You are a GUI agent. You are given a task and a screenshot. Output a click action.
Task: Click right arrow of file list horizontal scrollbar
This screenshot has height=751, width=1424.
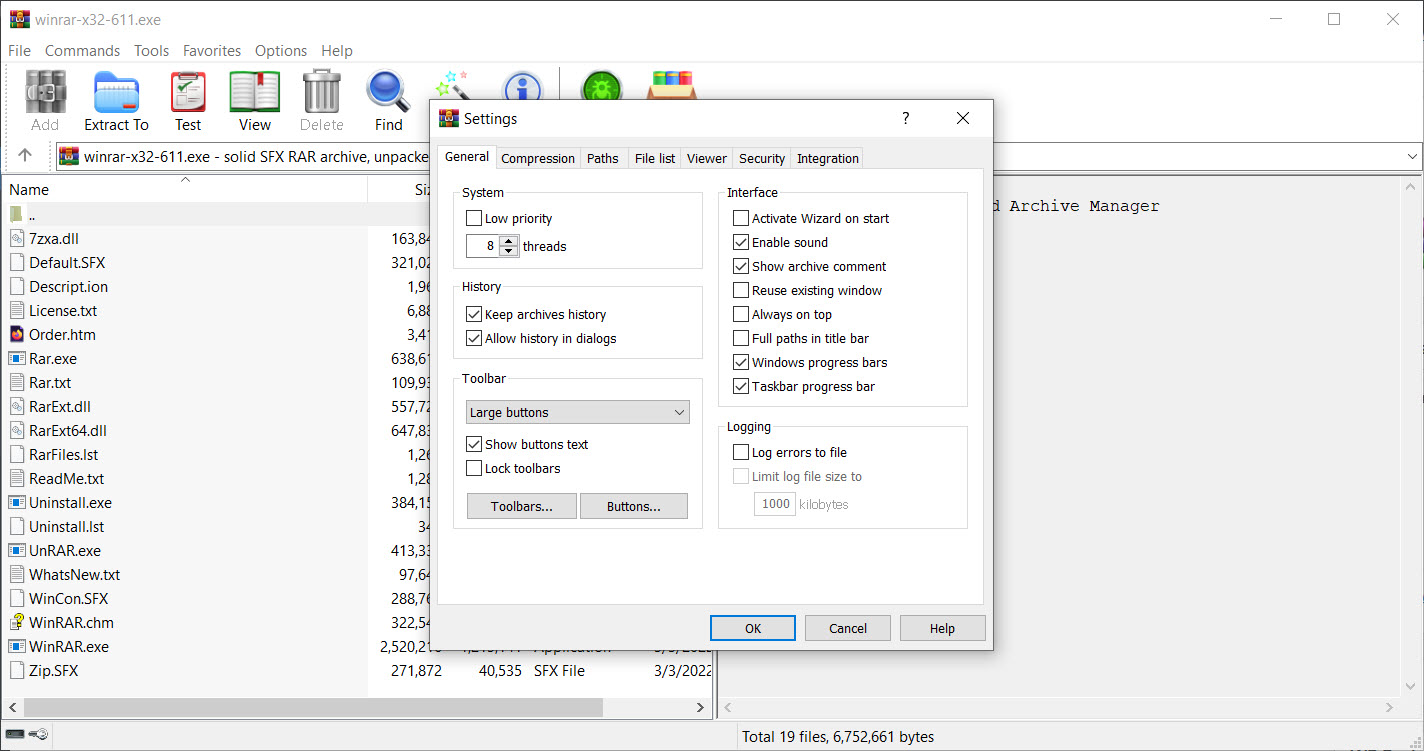(700, 707)
